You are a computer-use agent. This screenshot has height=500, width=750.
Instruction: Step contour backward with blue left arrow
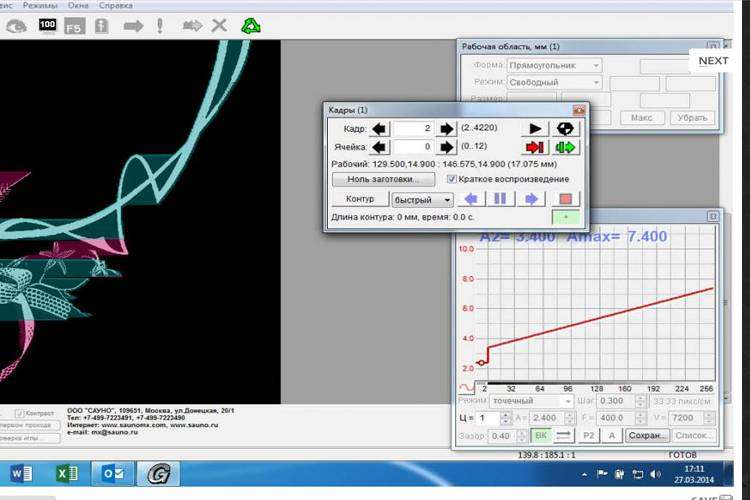(471, 199)
